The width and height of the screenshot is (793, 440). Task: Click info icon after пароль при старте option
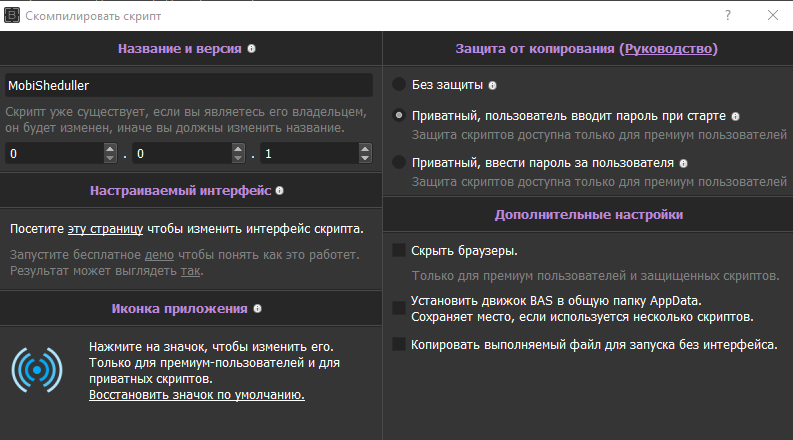pos(735,116)
